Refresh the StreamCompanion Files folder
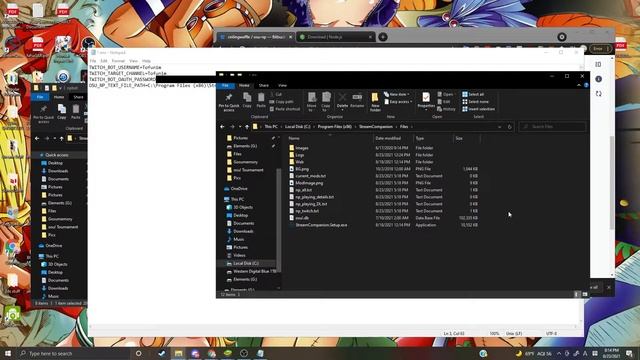 (509, 127)
